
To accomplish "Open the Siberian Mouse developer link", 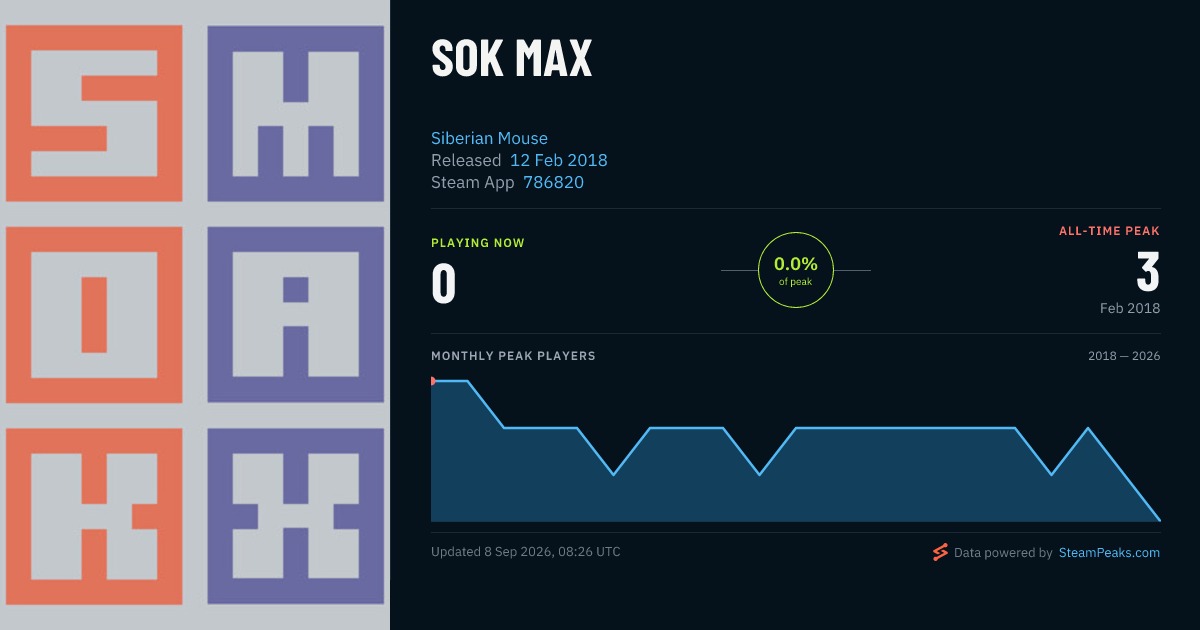I will coord(489,138).
